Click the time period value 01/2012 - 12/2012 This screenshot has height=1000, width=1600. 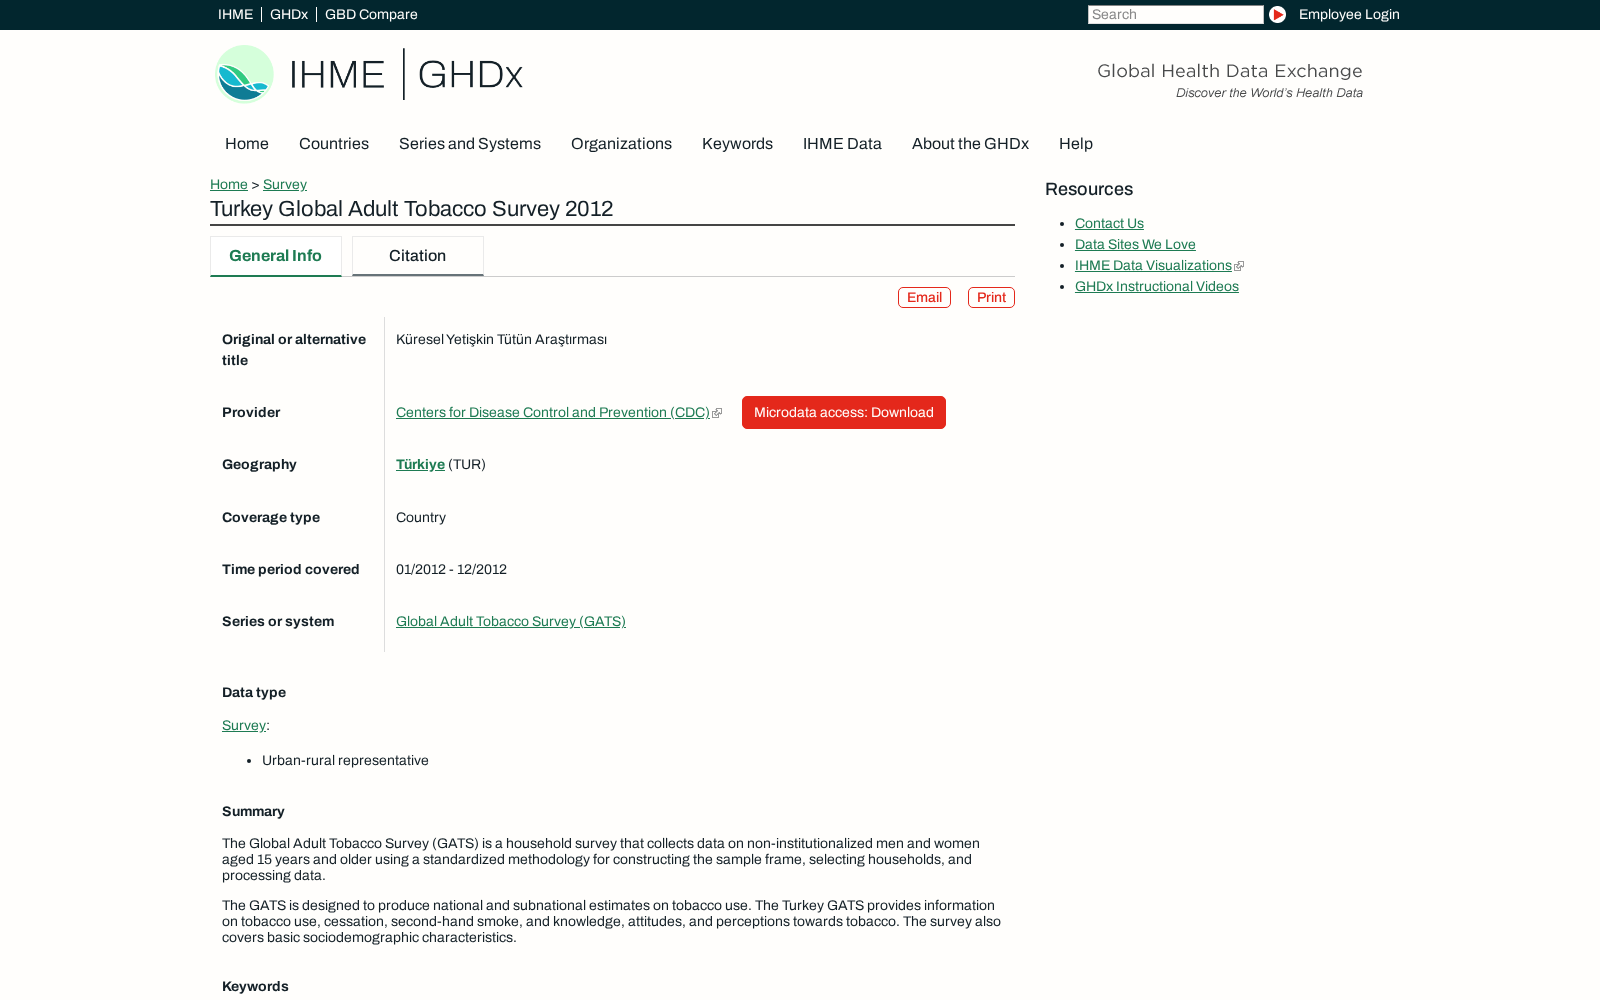click(451, 569)
